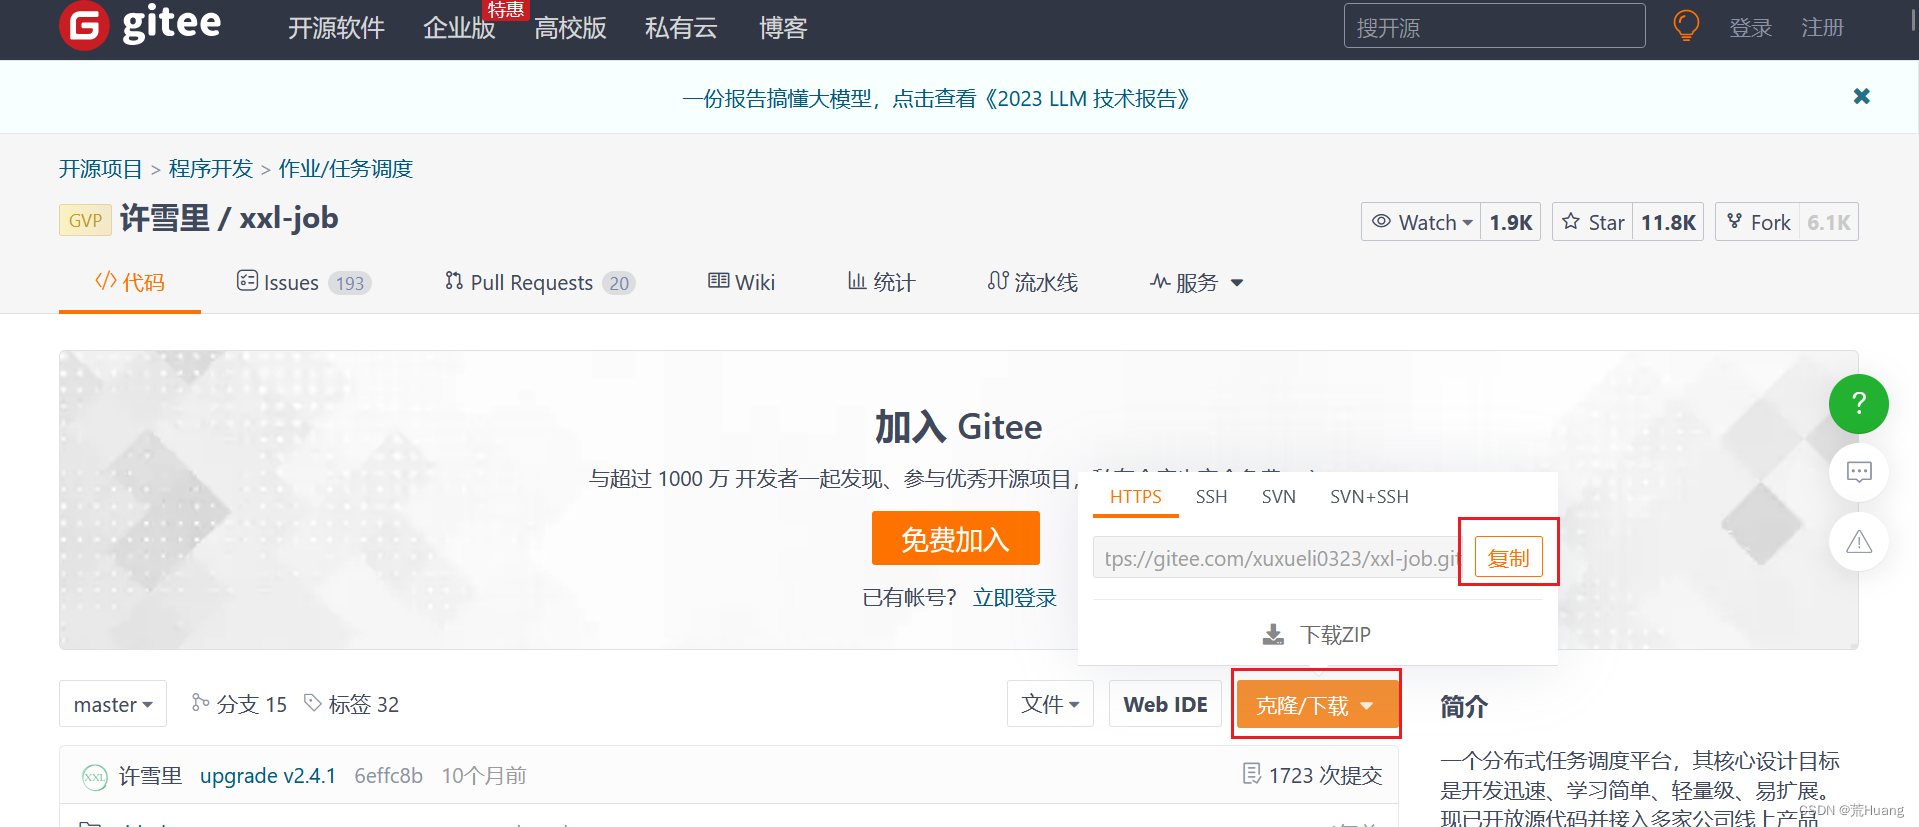Click the clone URL input field
This screenshot has height=827, width=1919.
pyautogui.click(x=1277, y=558)
